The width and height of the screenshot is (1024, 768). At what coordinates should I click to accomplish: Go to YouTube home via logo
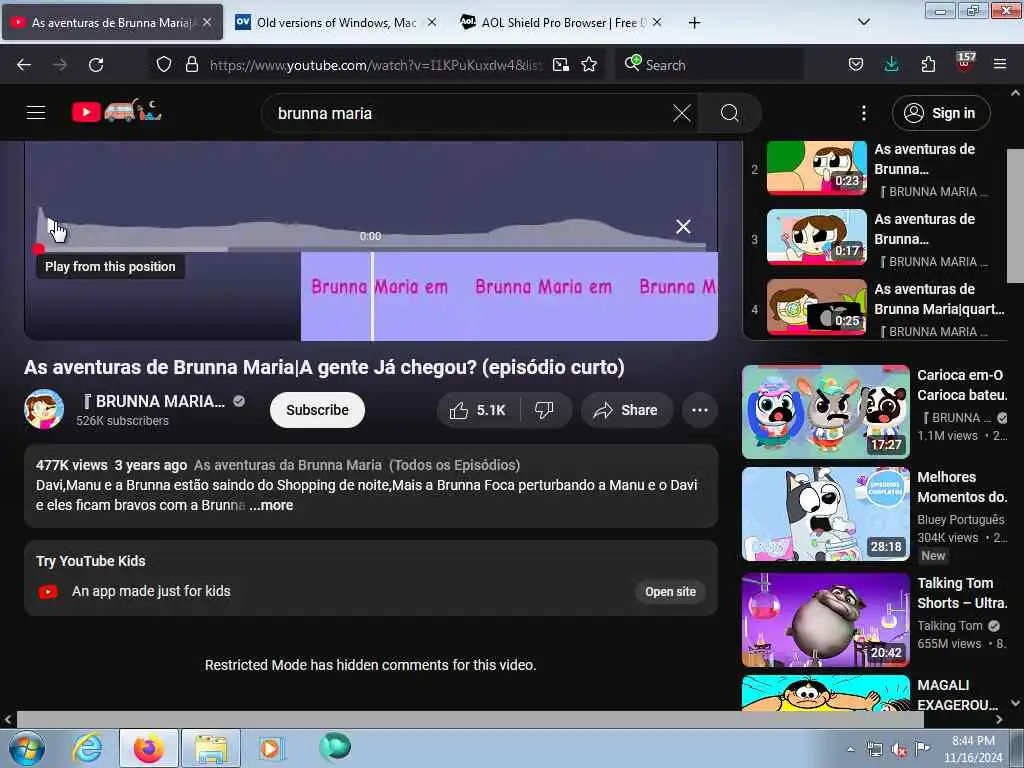point(116,112)
